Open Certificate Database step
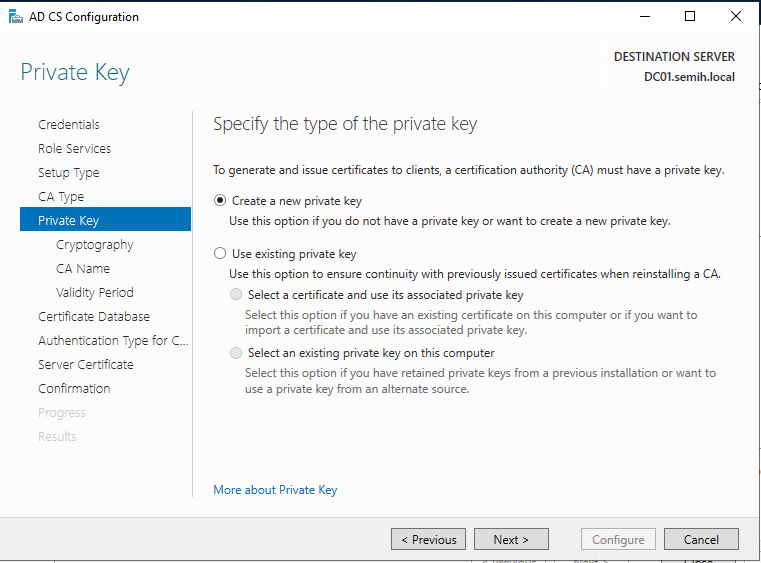761x563 pixels. [x=94, y=316]
